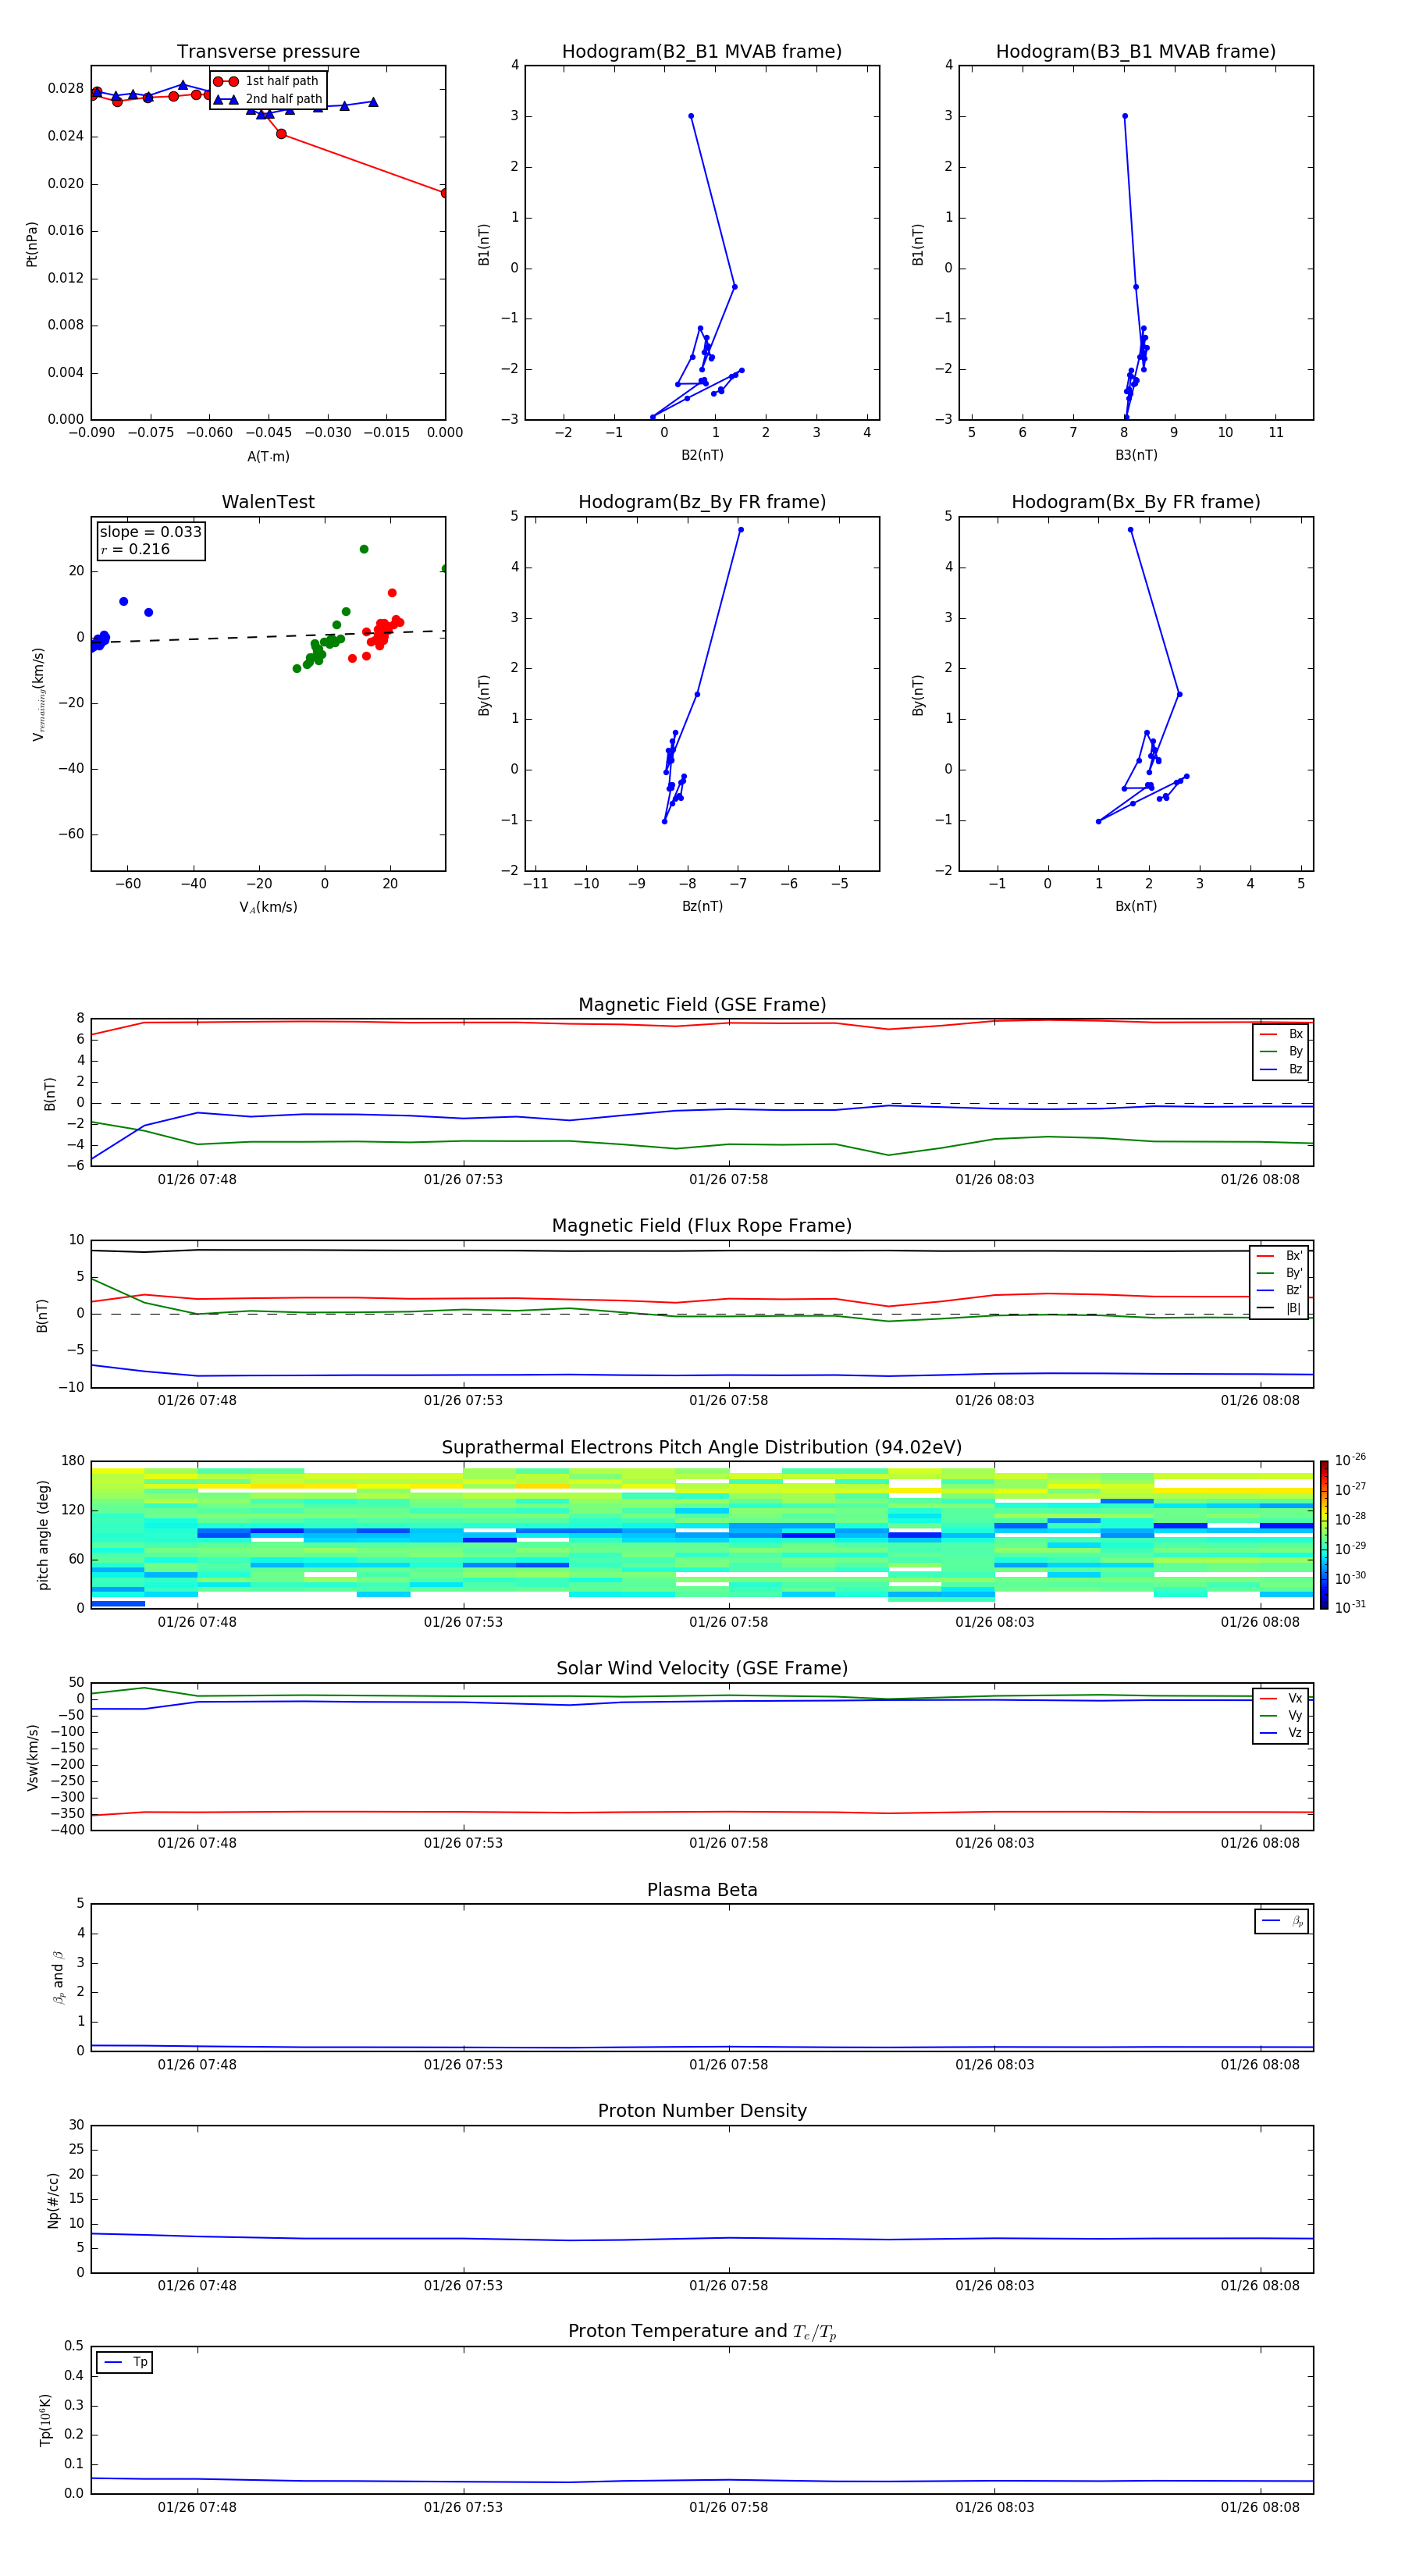Click the "Vz" velocity legend entry
The height and width of the screenshot is (2576, 1405).
[1282, 1733]
